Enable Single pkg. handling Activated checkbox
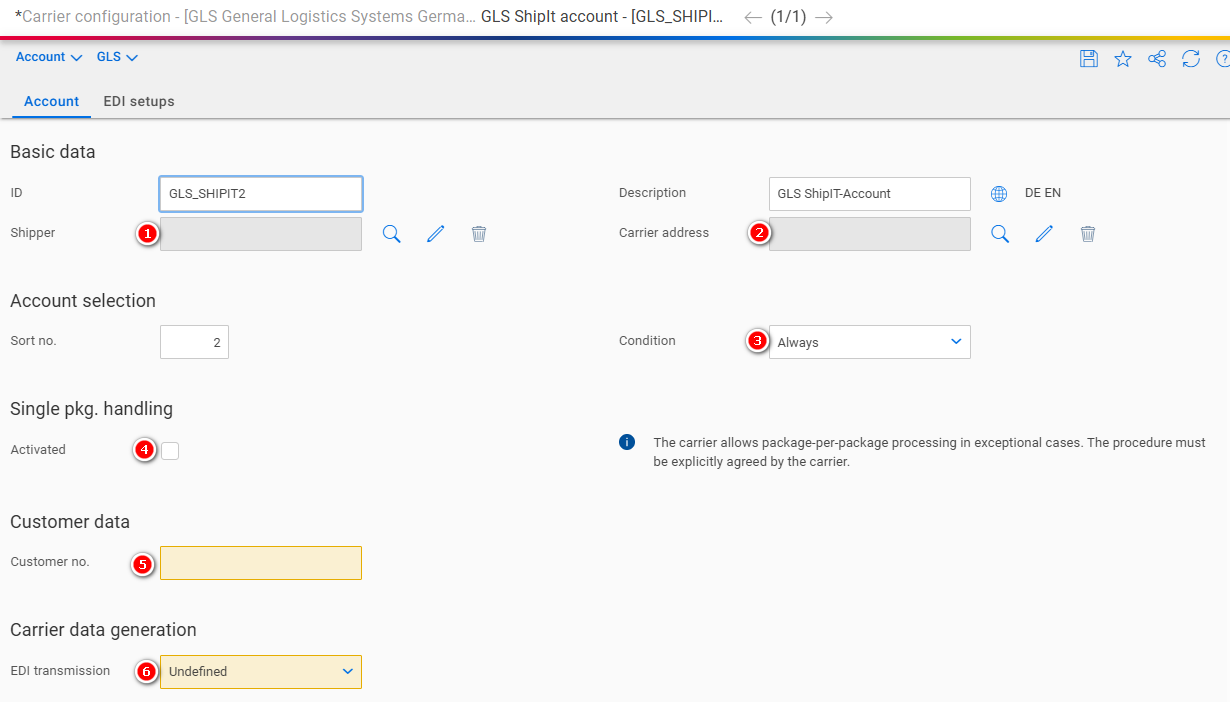 tap(170, 451)
